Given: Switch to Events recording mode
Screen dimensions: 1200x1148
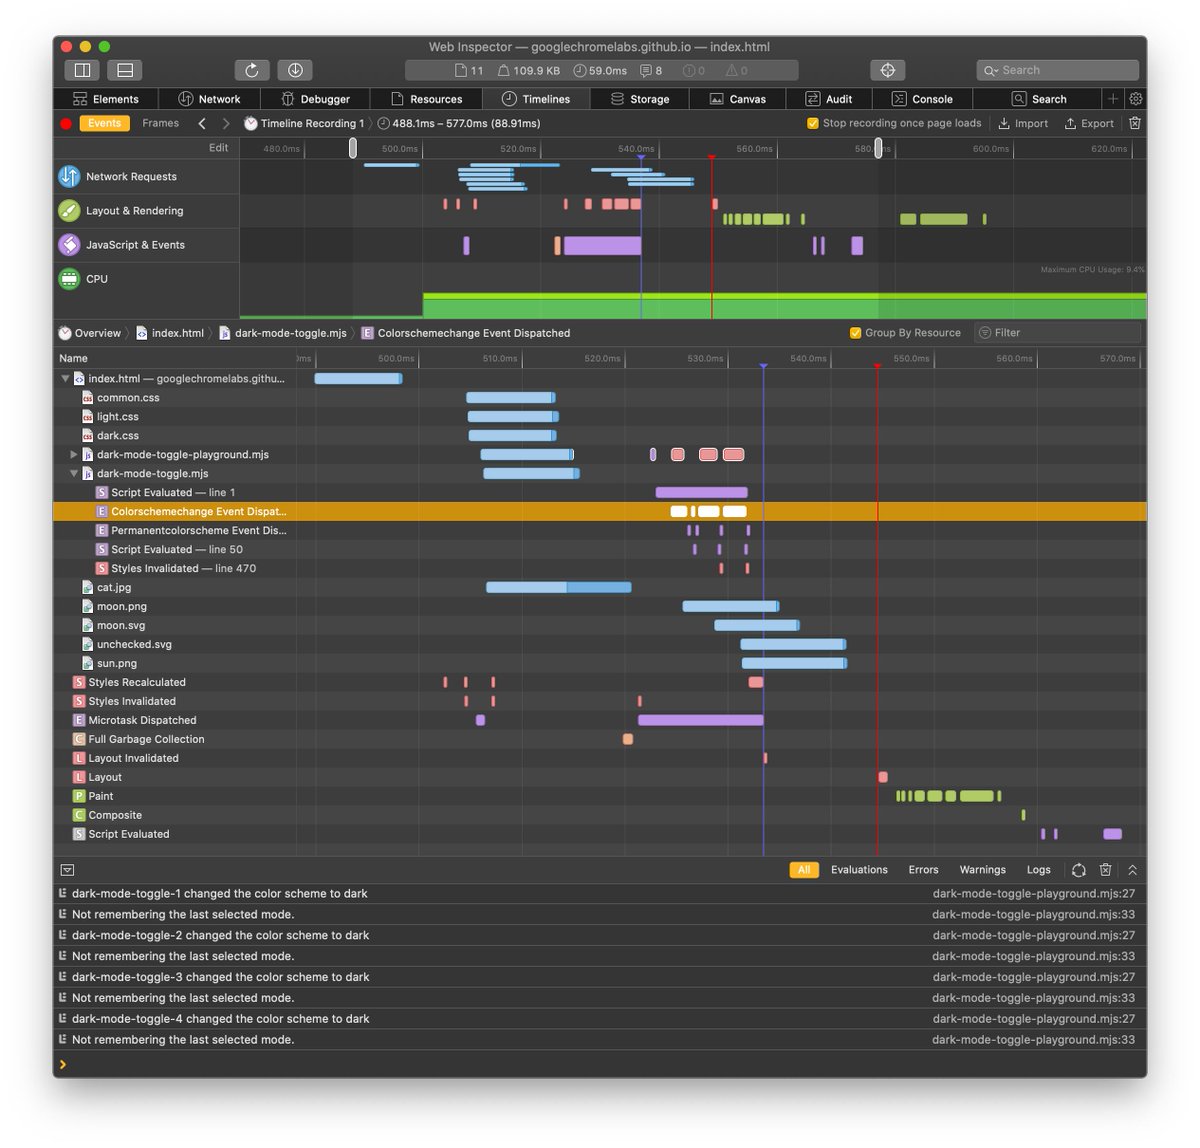Looking at the screenshot, I should (104, 124).
